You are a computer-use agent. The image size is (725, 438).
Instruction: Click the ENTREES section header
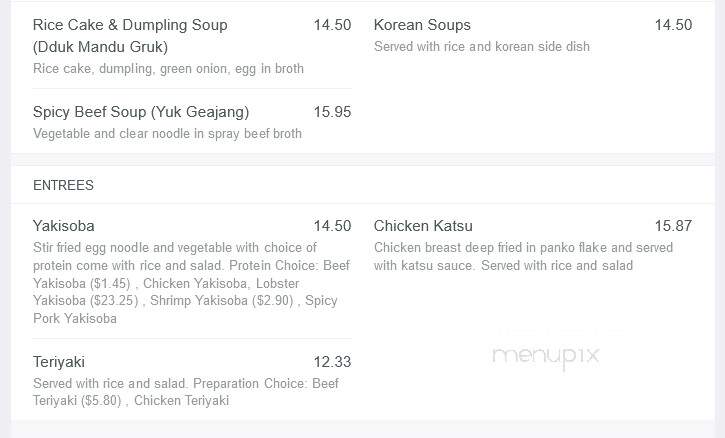[x=63, y=185]
